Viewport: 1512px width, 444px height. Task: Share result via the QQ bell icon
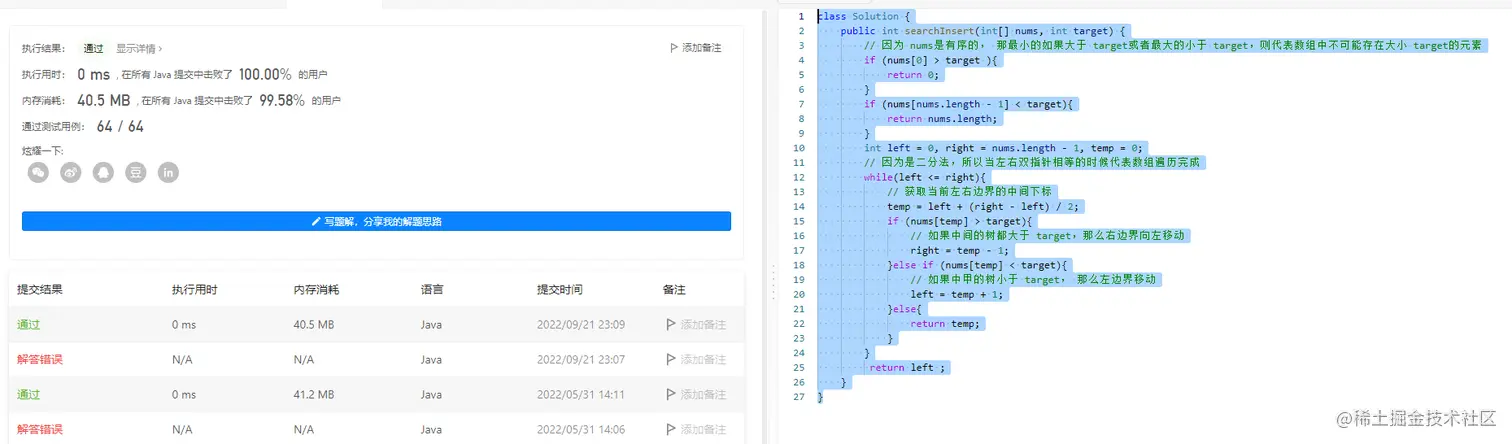click(x=103, y=173)
